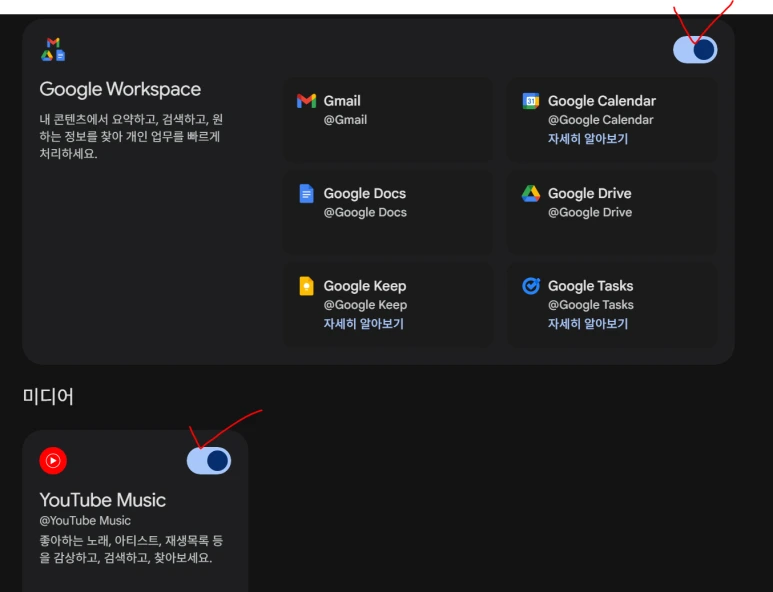This screenshot has width=773, height=592.
Task: Open 자세히 알아보기 link under Google Keep
Action: [363, 324]
